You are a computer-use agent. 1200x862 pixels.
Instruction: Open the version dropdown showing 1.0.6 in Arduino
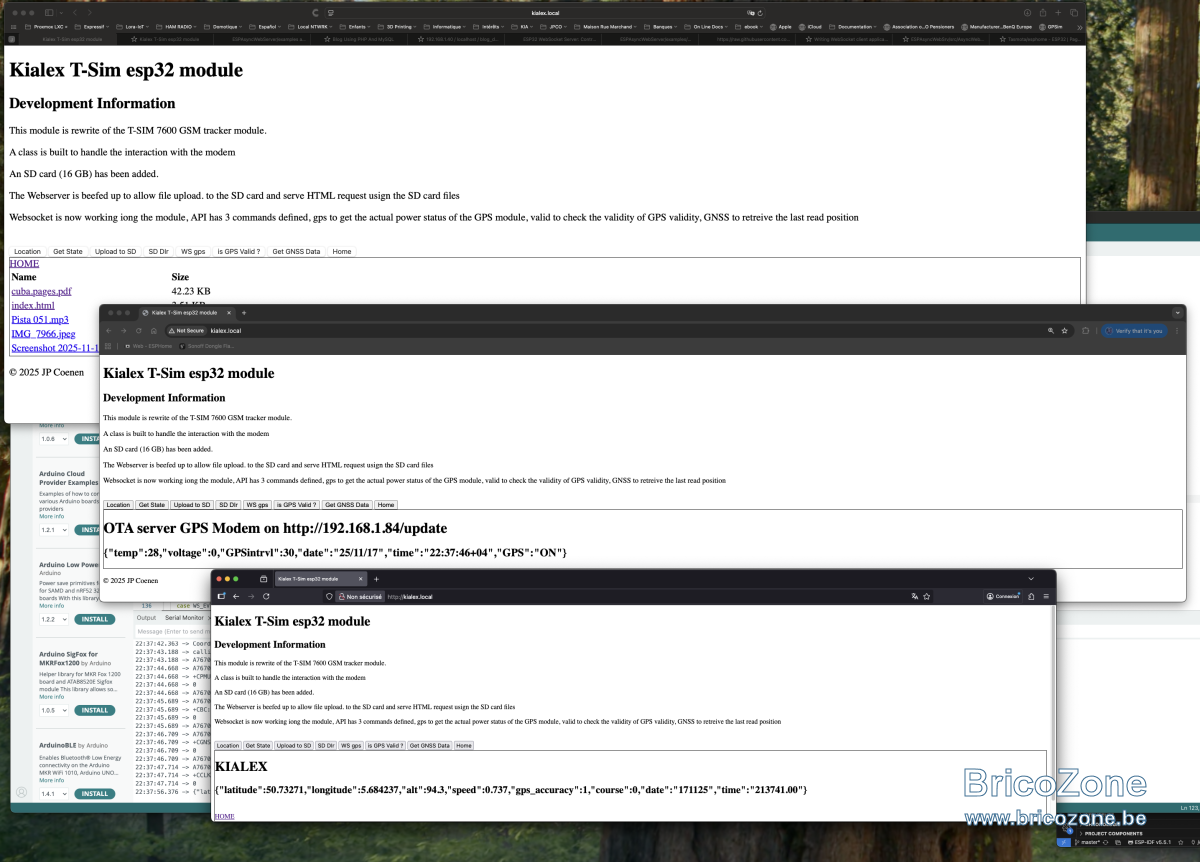pos(54,438)
